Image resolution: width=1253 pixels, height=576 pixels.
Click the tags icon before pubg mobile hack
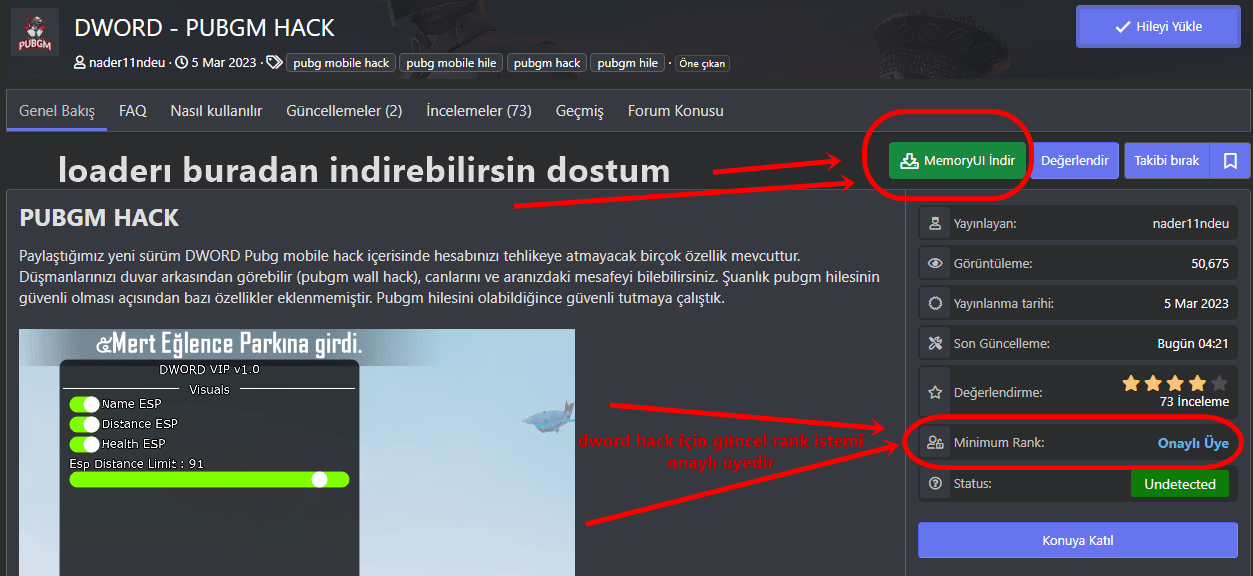tap(274, 62)
